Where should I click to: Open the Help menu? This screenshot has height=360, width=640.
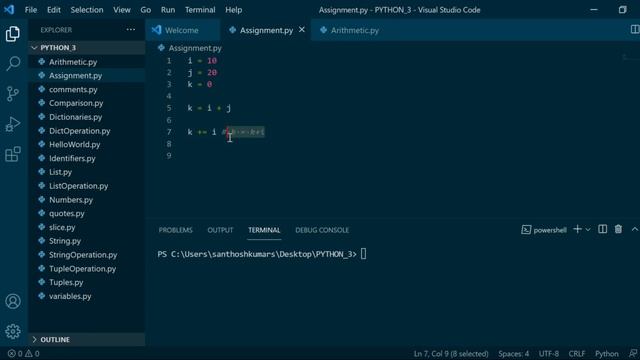click(x=233, y=10)
